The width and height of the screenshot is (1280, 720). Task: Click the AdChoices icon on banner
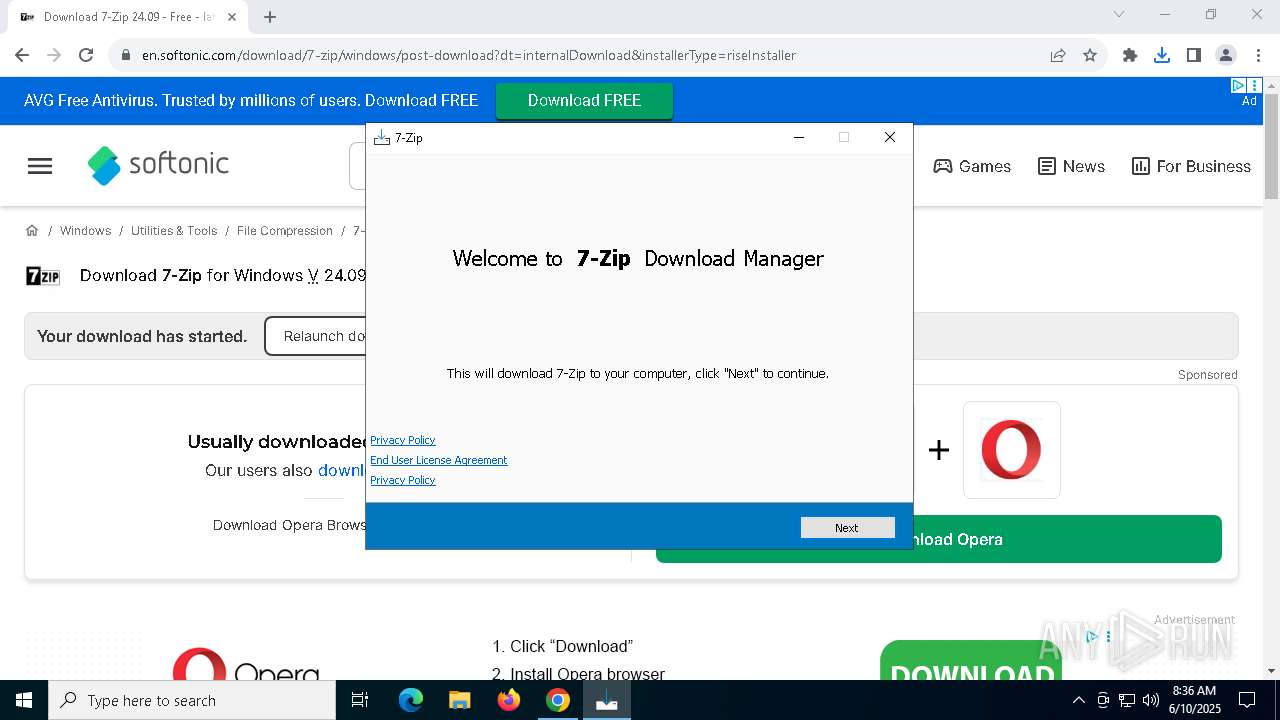coord(1237,86)
